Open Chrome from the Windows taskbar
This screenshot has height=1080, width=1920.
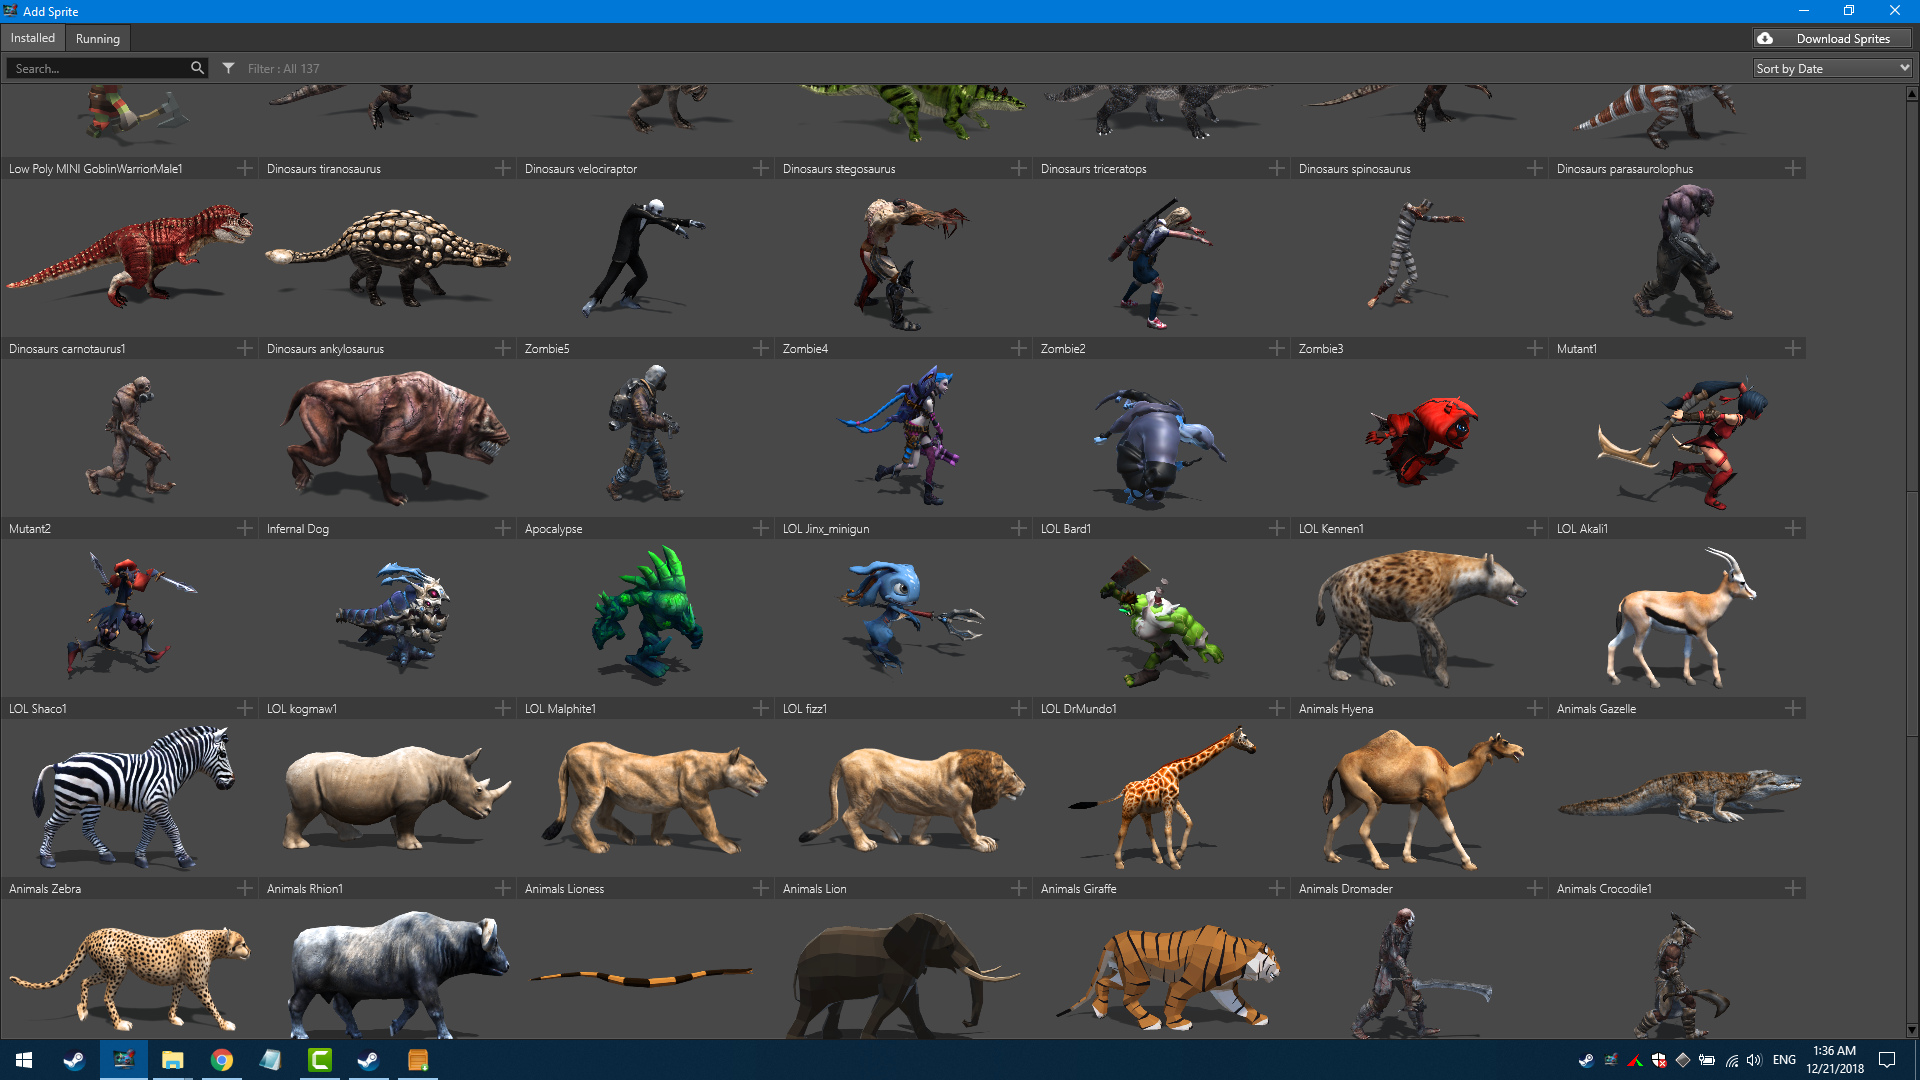pos(222,1060)
